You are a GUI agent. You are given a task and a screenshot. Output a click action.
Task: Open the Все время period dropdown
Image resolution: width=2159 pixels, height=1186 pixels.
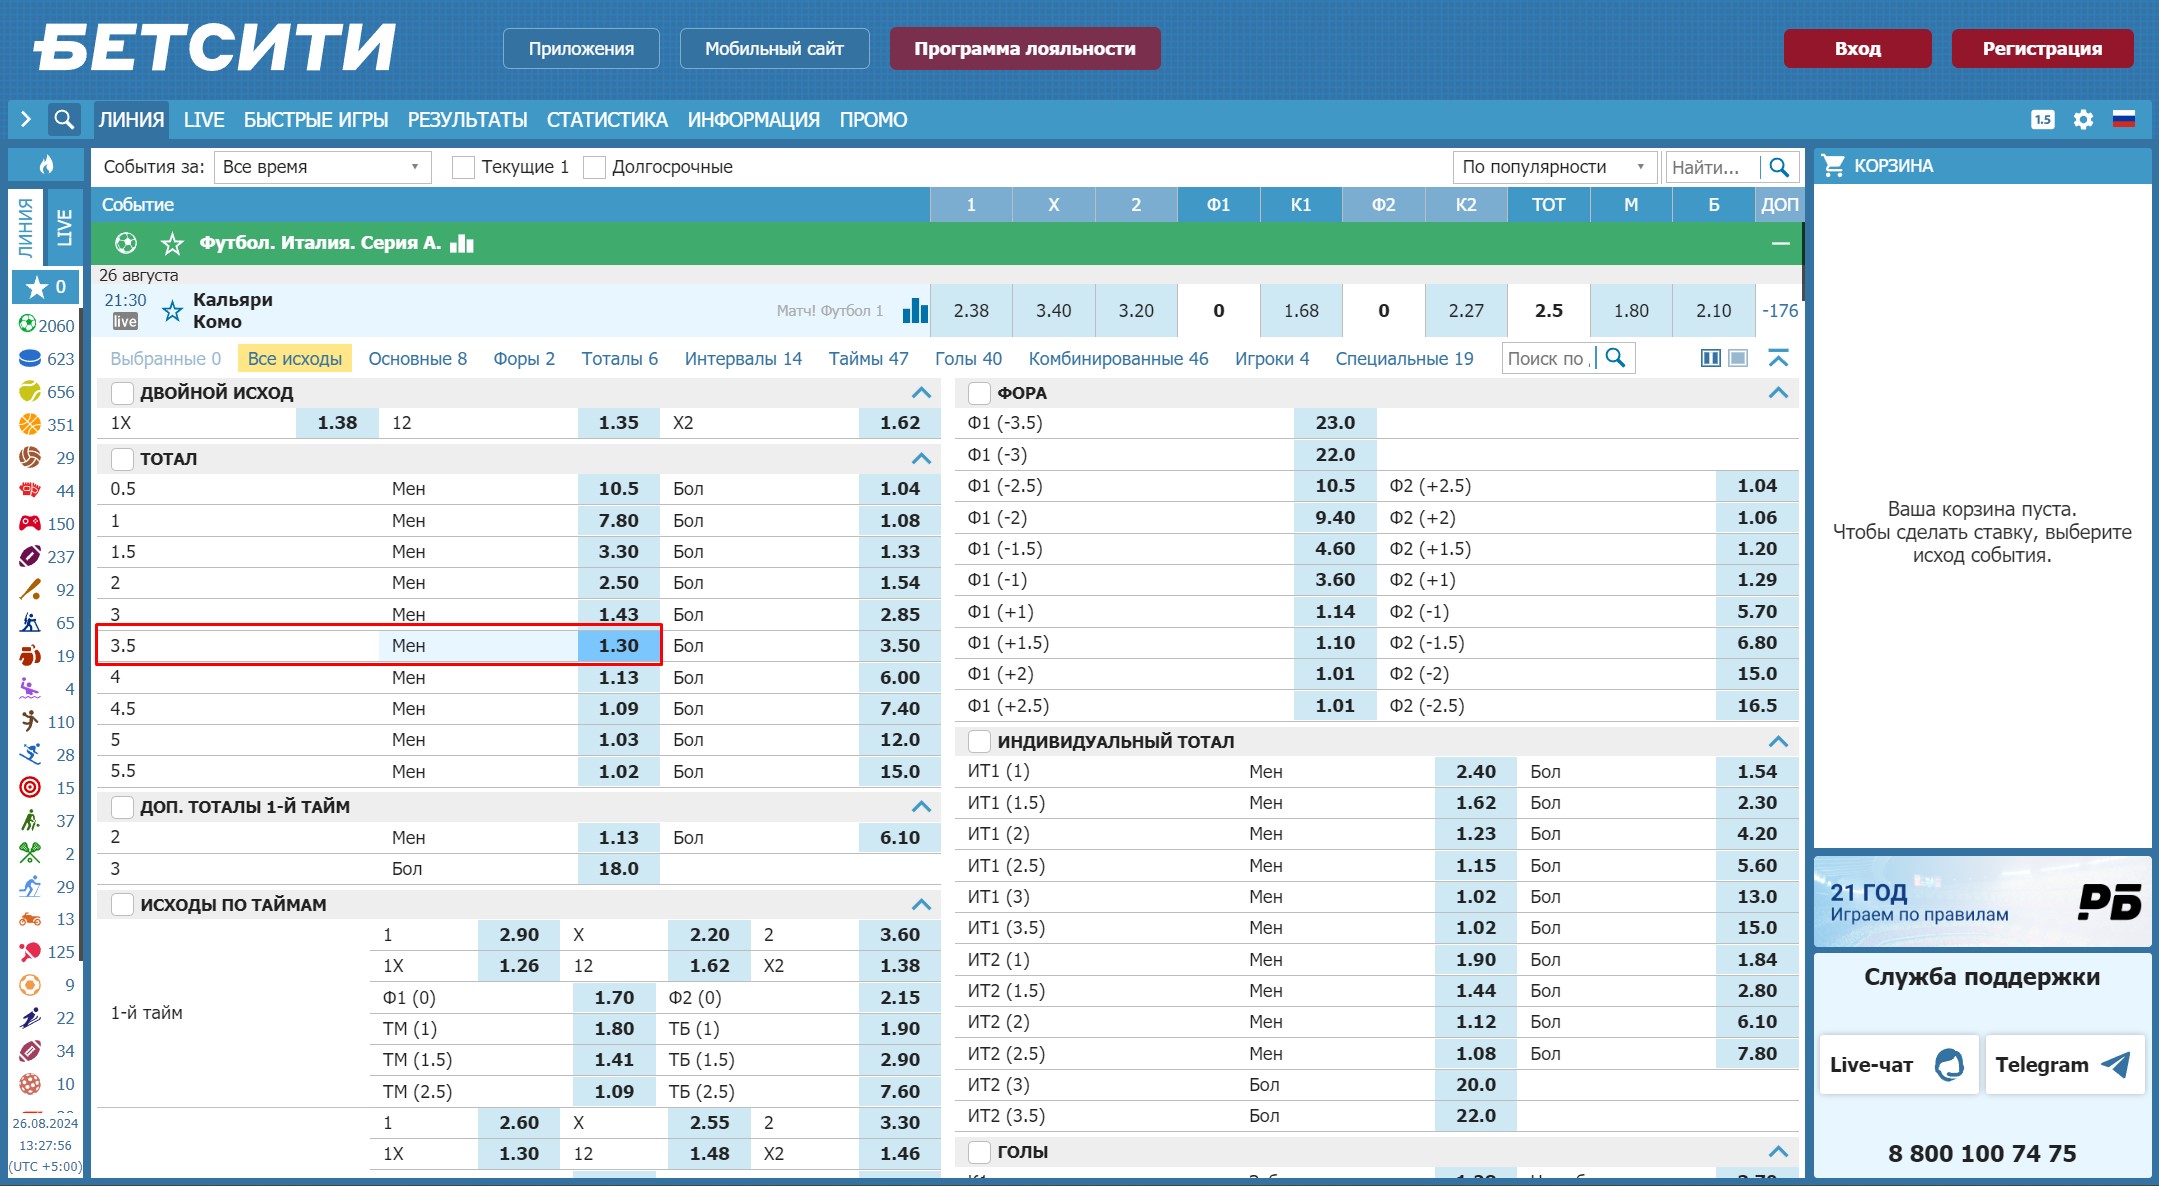tap(321, 167)
